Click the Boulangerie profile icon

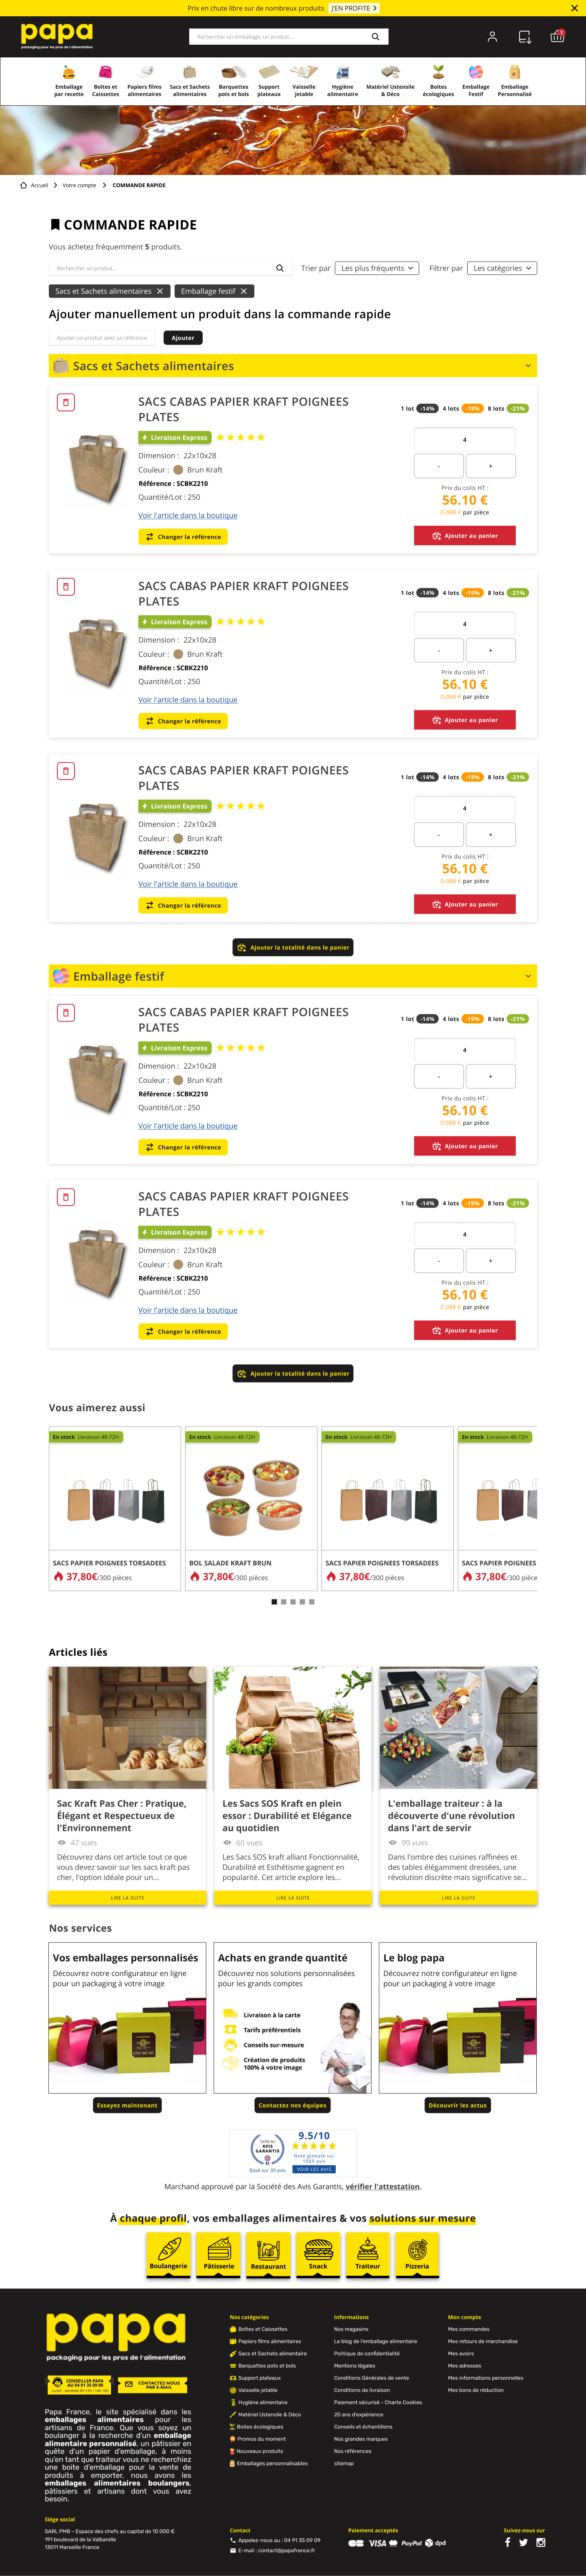pyautogui.click(x=168, y=2251)
